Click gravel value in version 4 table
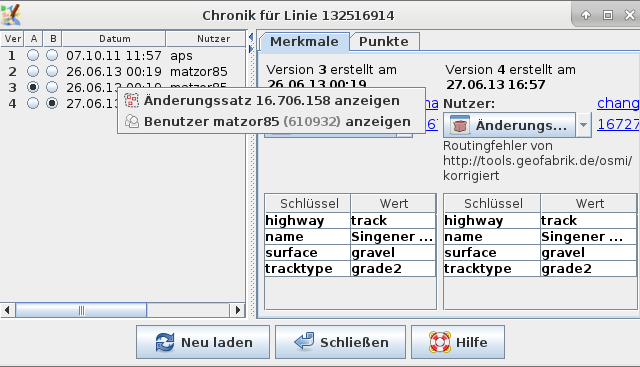This screenshot has width=640, height=367. pos(588,253)
